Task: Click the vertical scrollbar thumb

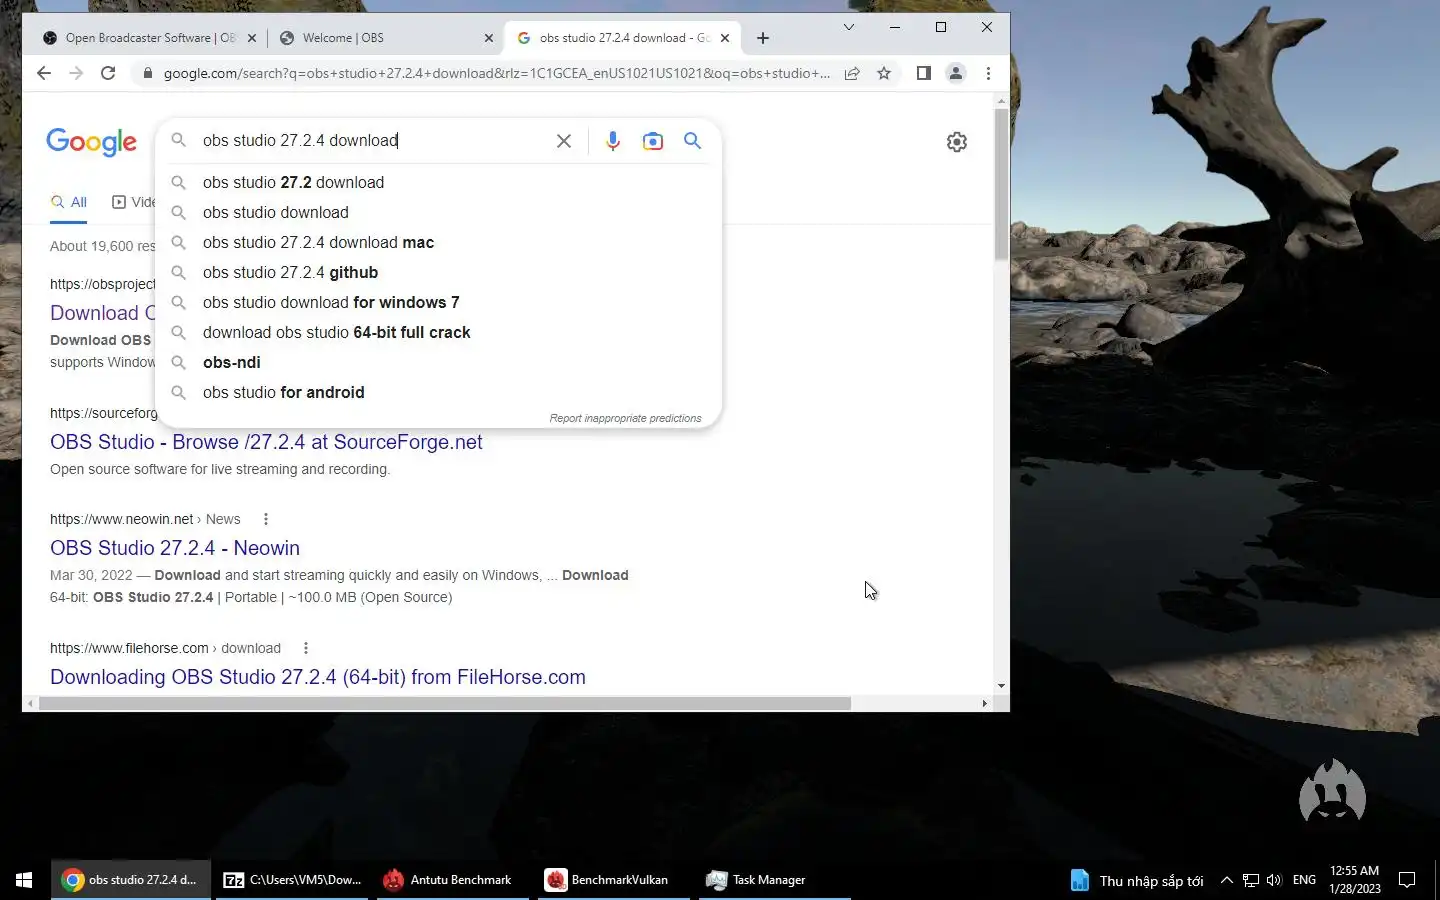Action: [1001, 185]
